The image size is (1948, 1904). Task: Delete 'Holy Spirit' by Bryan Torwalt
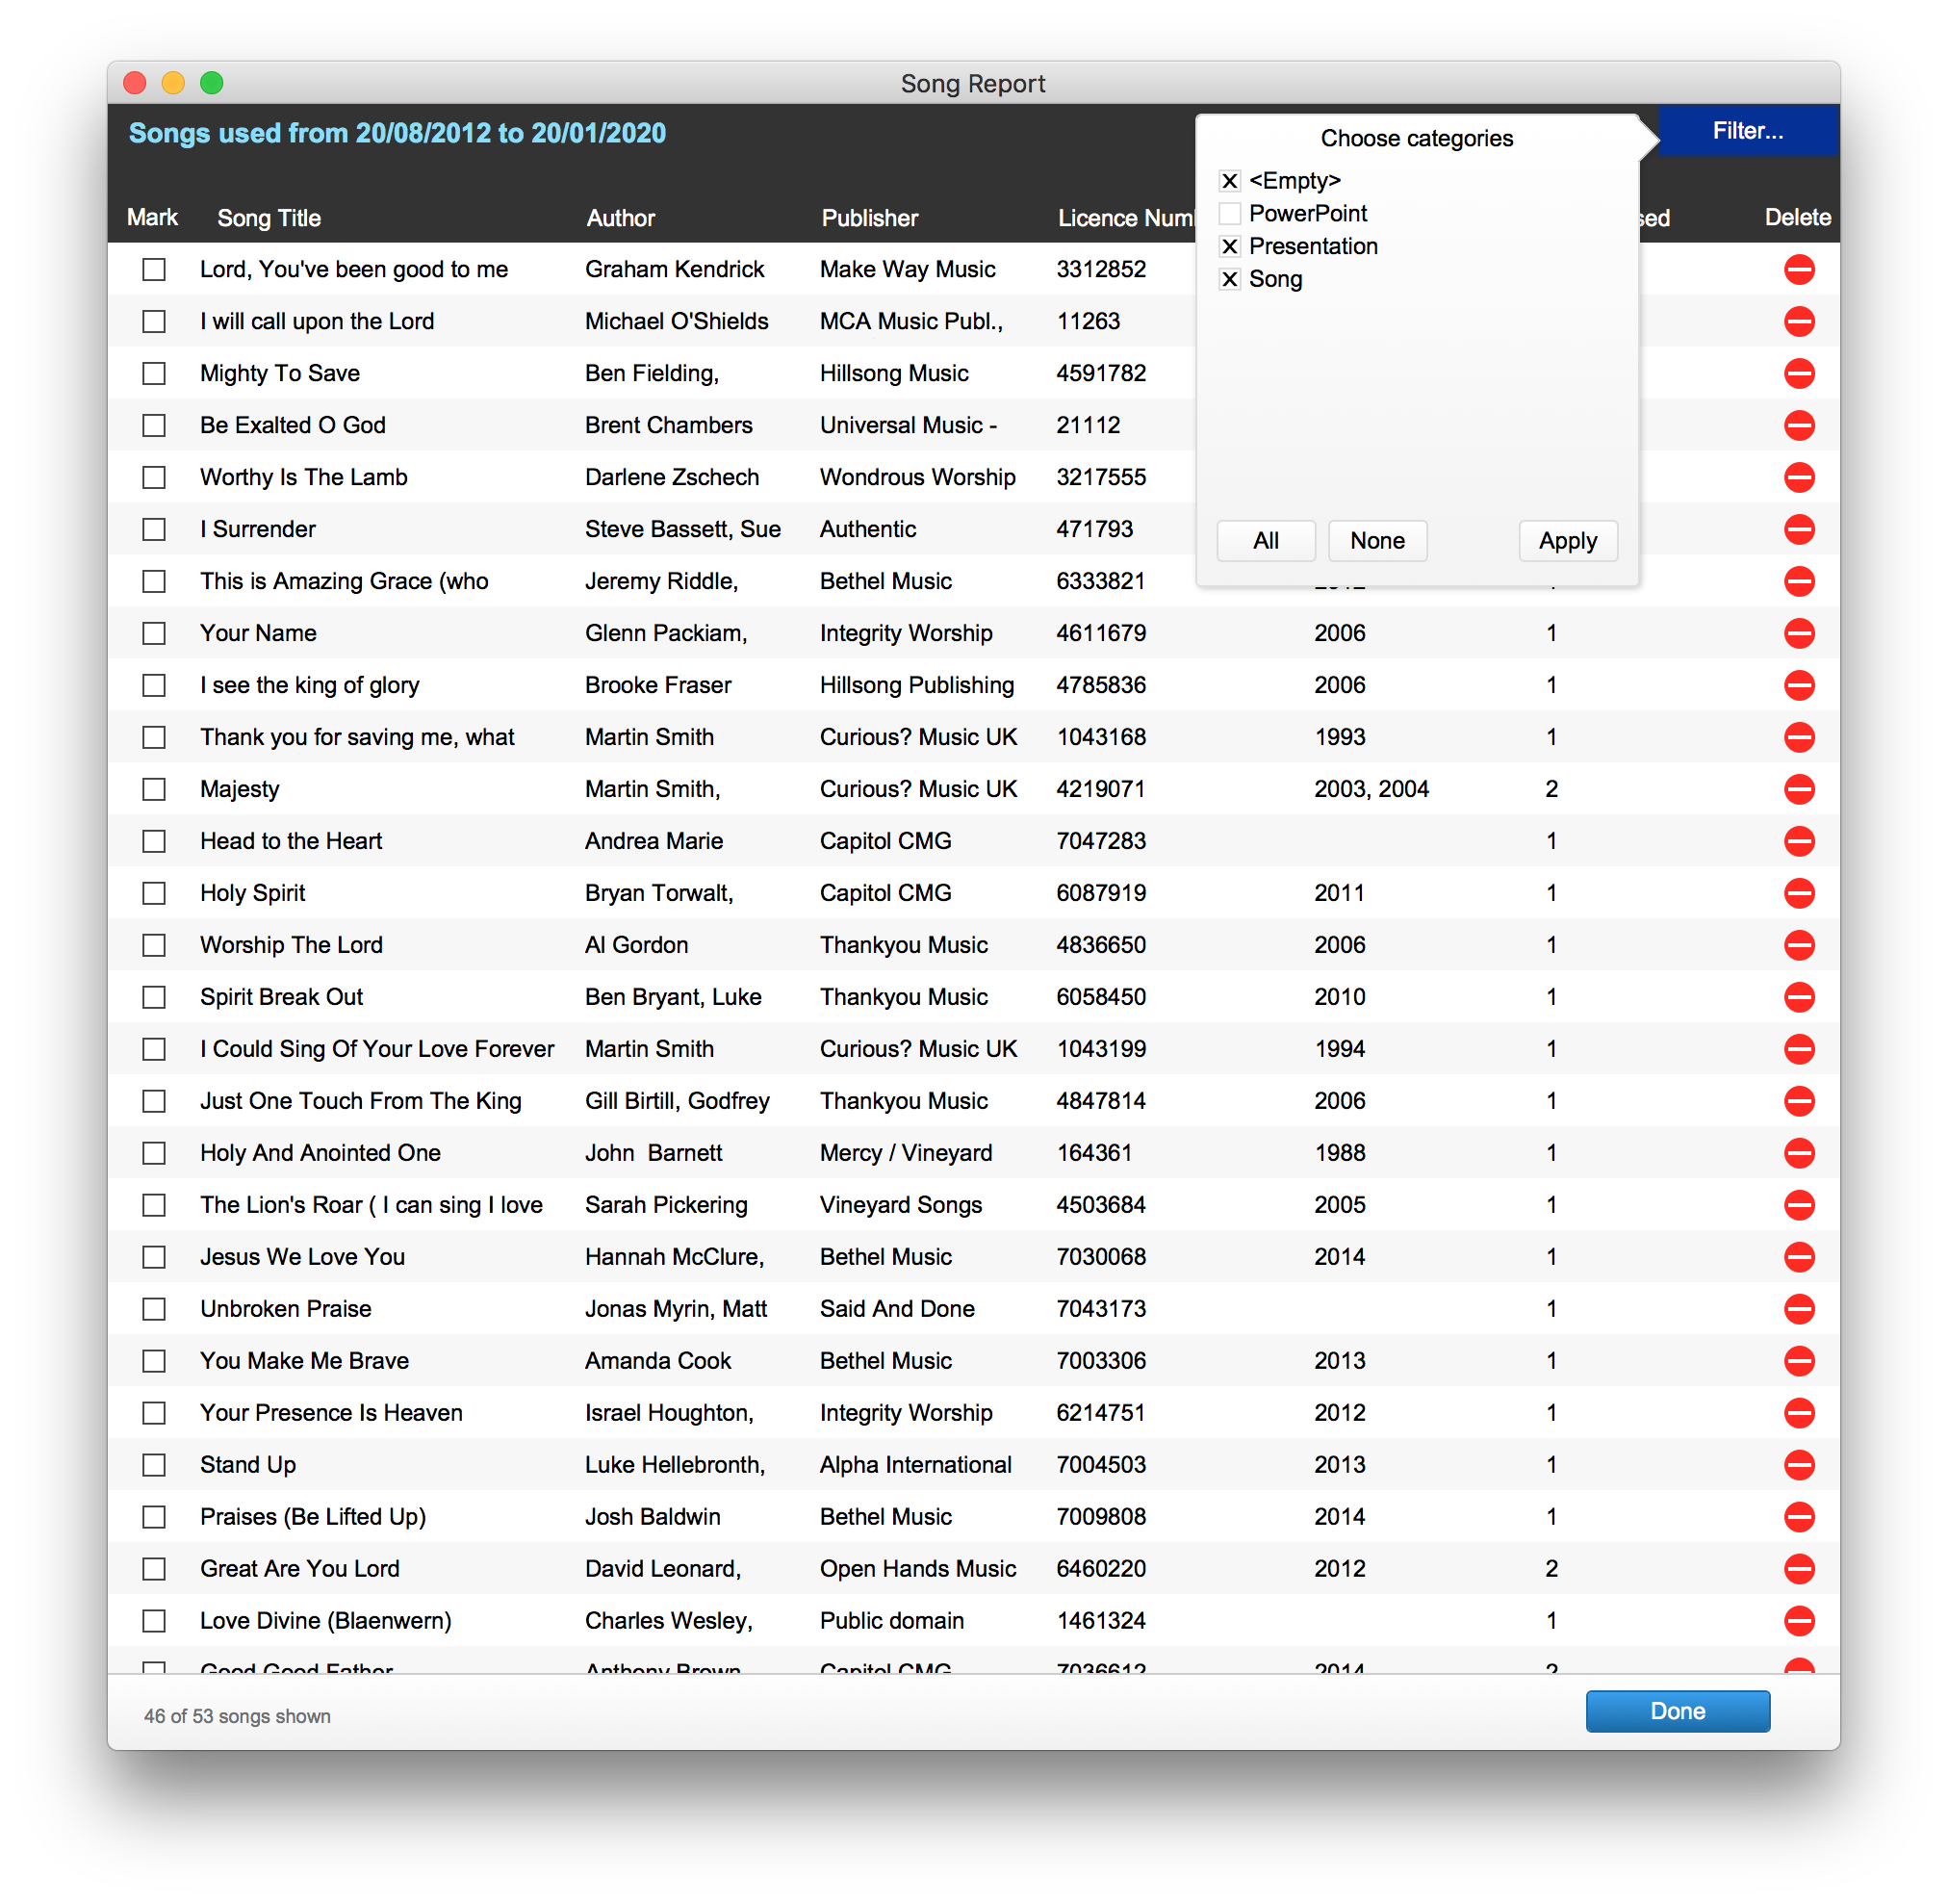[1799, 893]
